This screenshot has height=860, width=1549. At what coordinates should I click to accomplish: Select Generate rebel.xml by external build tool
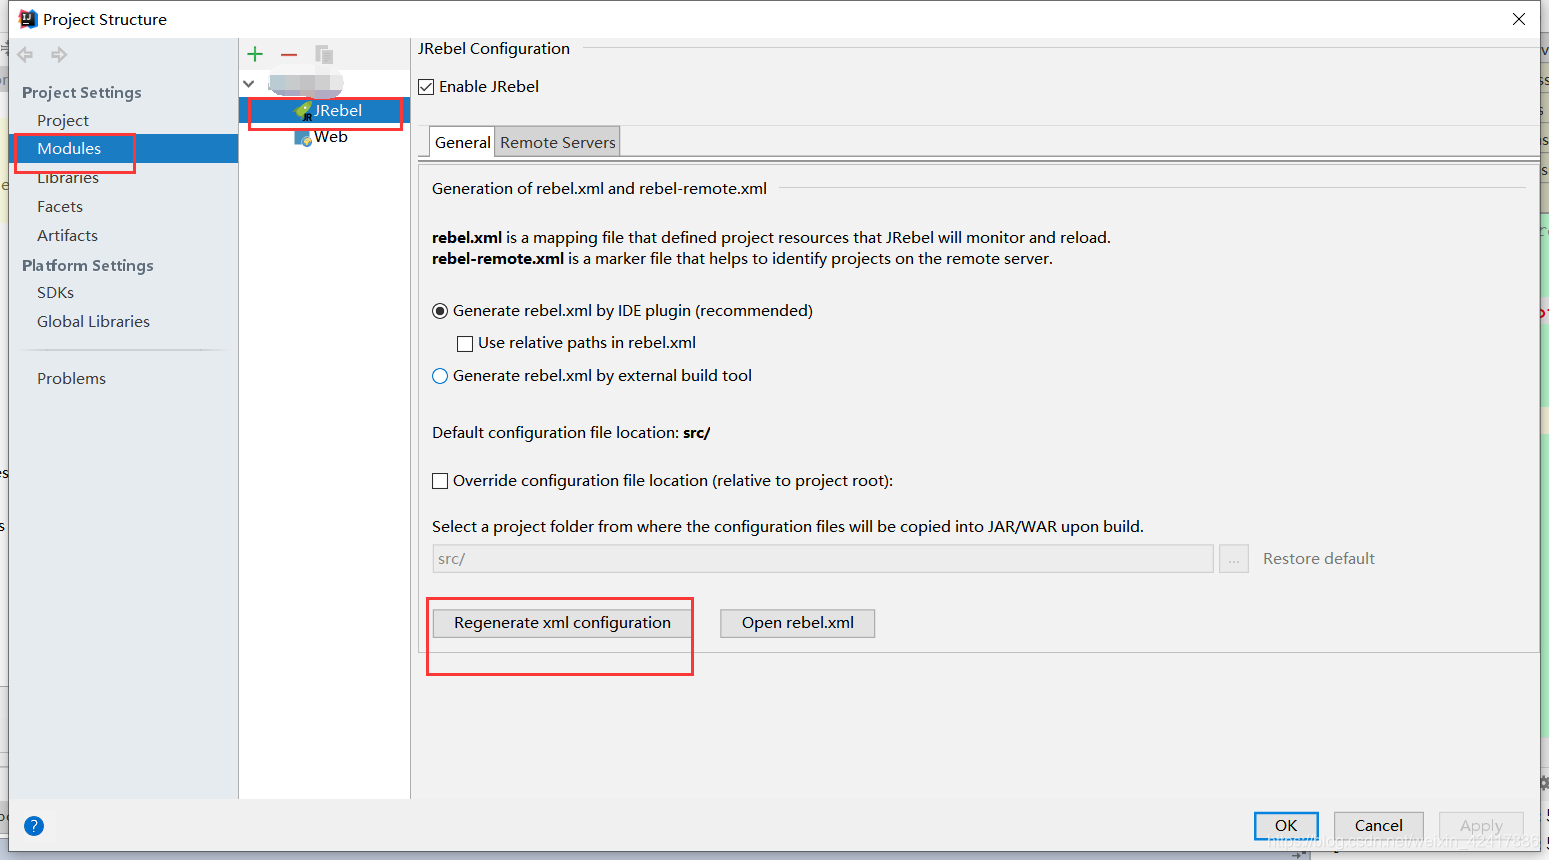440,376
